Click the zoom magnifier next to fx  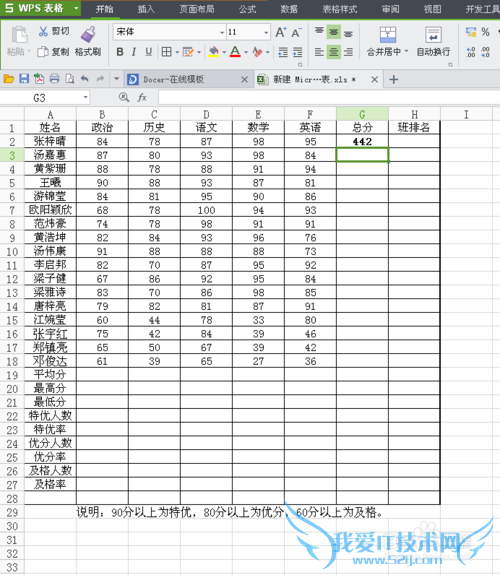point(124,98)
